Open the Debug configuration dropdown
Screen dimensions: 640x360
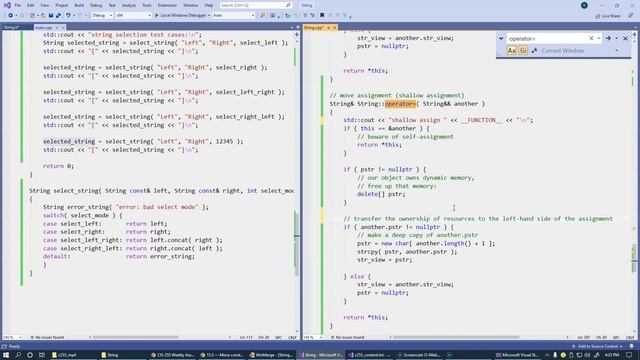102,16
